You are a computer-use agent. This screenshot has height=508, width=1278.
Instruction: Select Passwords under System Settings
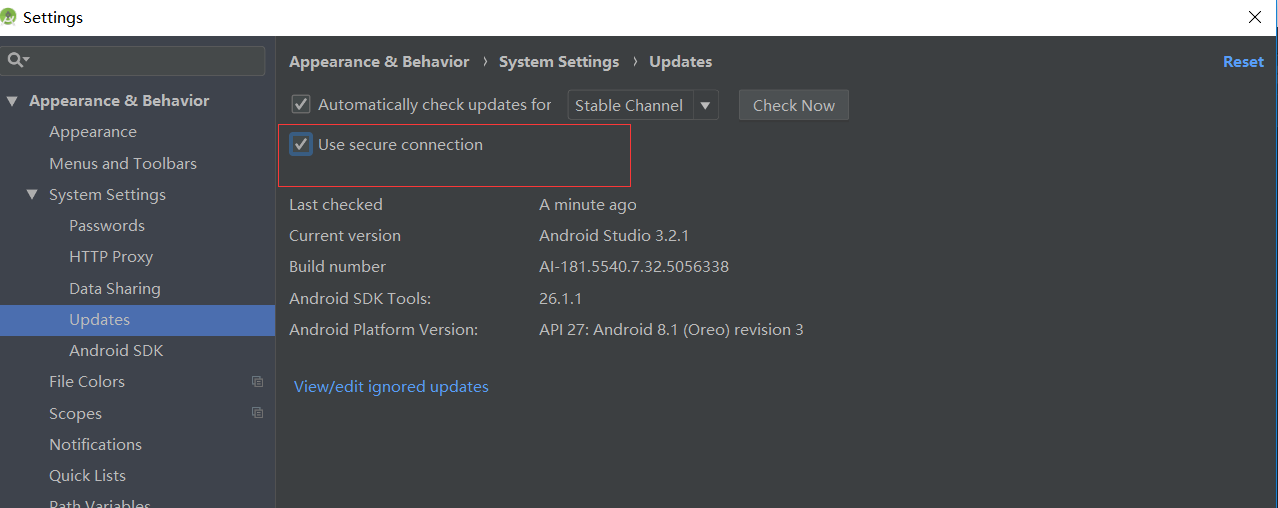pos(107,226)
